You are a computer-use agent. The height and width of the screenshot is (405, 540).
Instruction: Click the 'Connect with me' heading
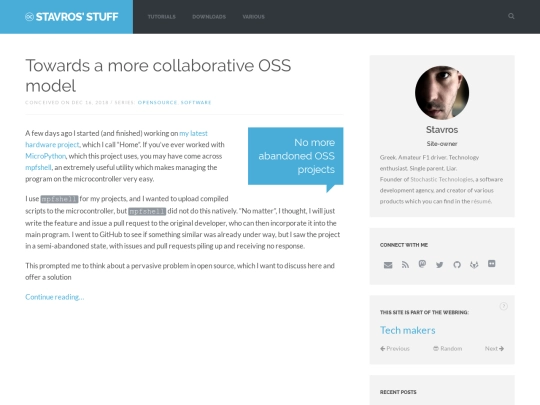pyautogui.click(x=404, y=245)
